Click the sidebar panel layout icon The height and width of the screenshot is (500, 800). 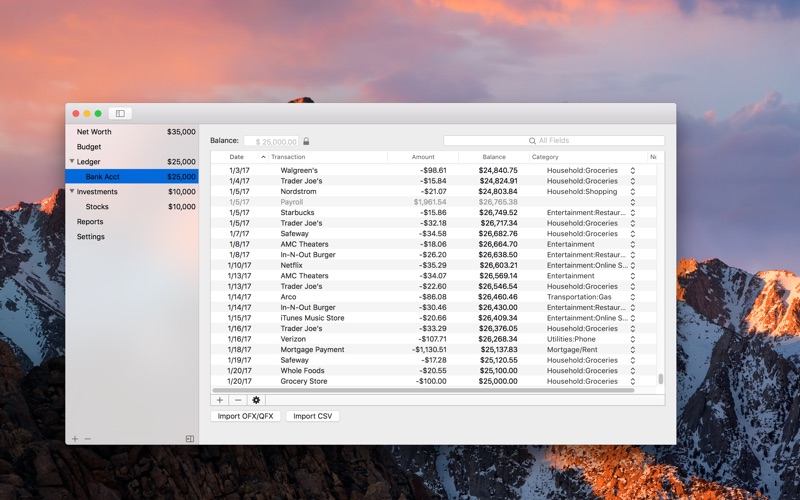pos(190,439)
